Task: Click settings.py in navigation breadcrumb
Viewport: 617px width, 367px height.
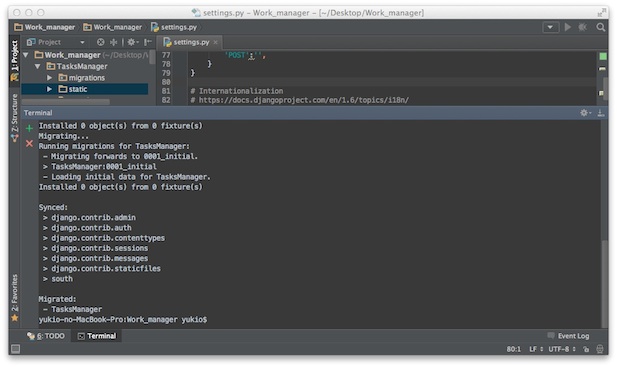Action: click(174, 27)
